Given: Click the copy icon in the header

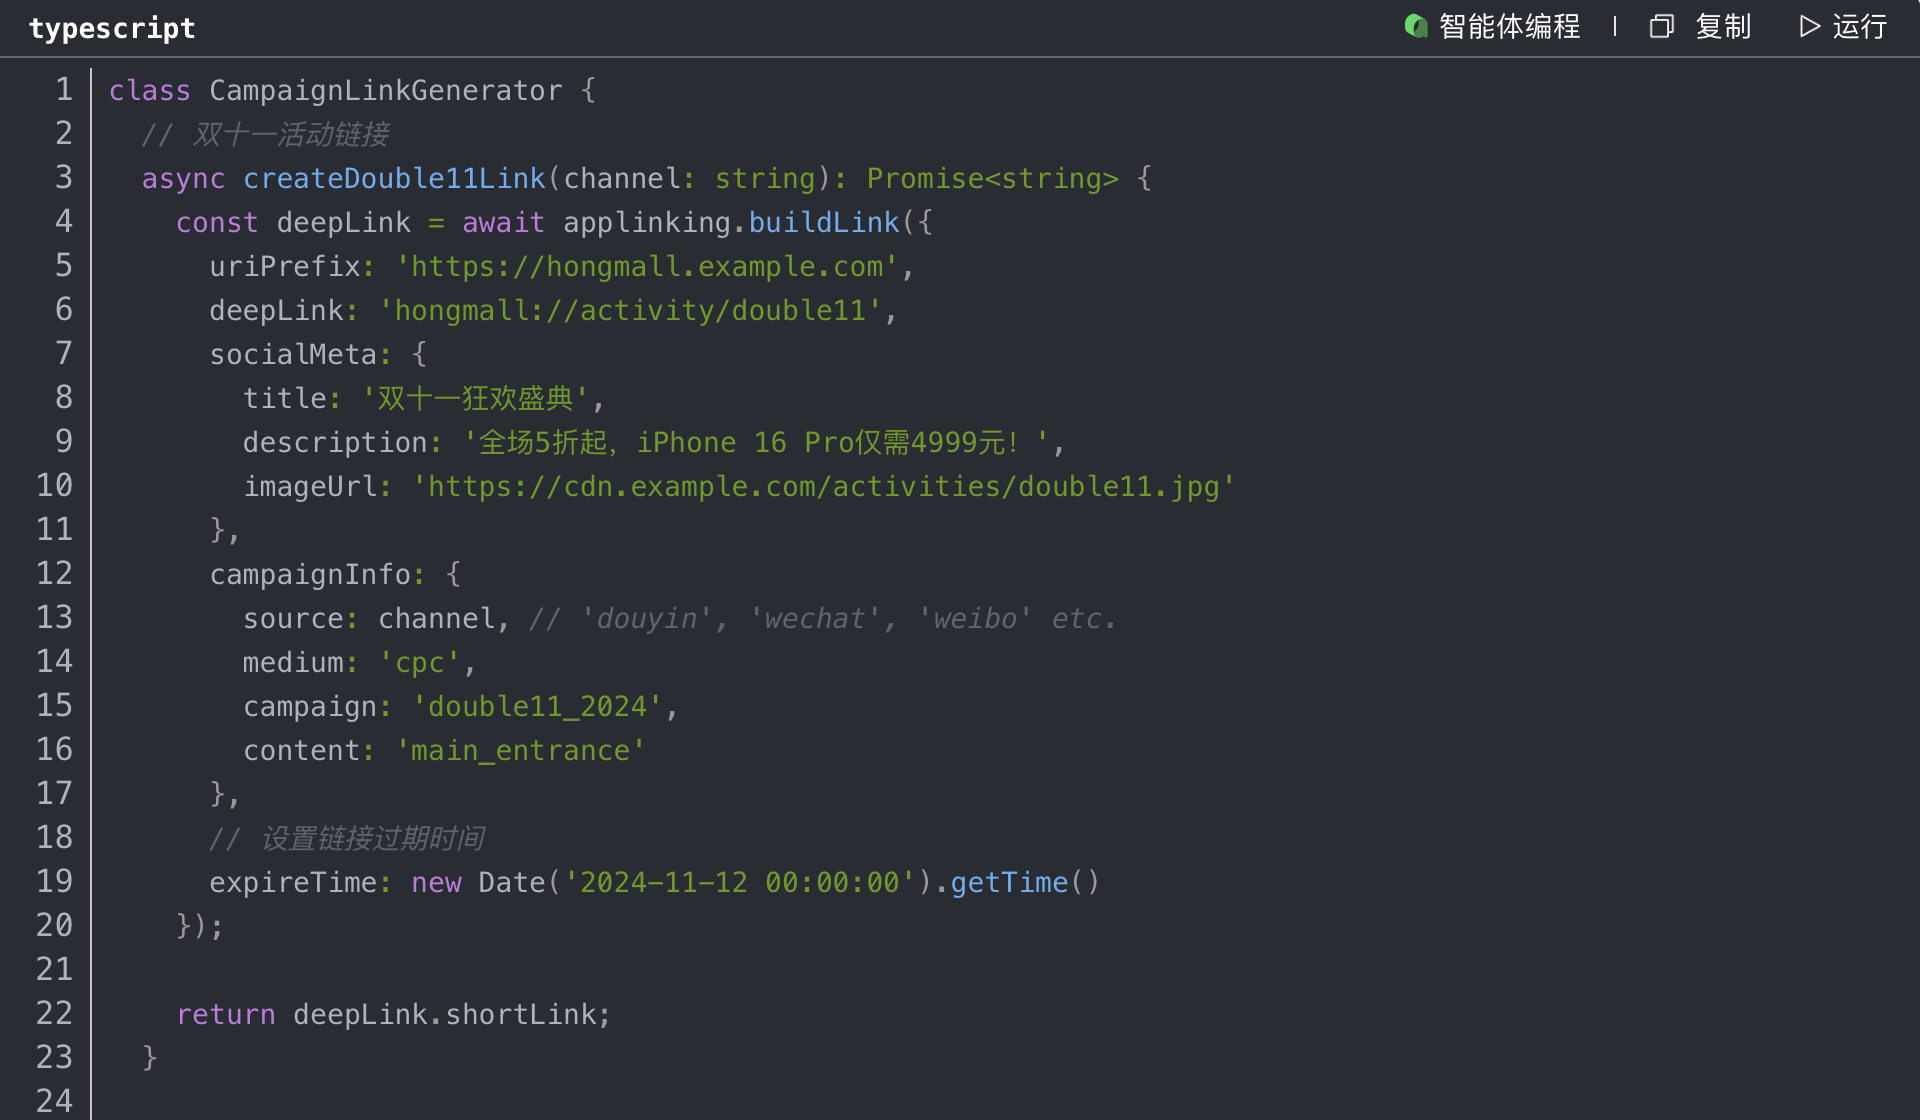Looking at the screenshot, I should (1661, 27).
